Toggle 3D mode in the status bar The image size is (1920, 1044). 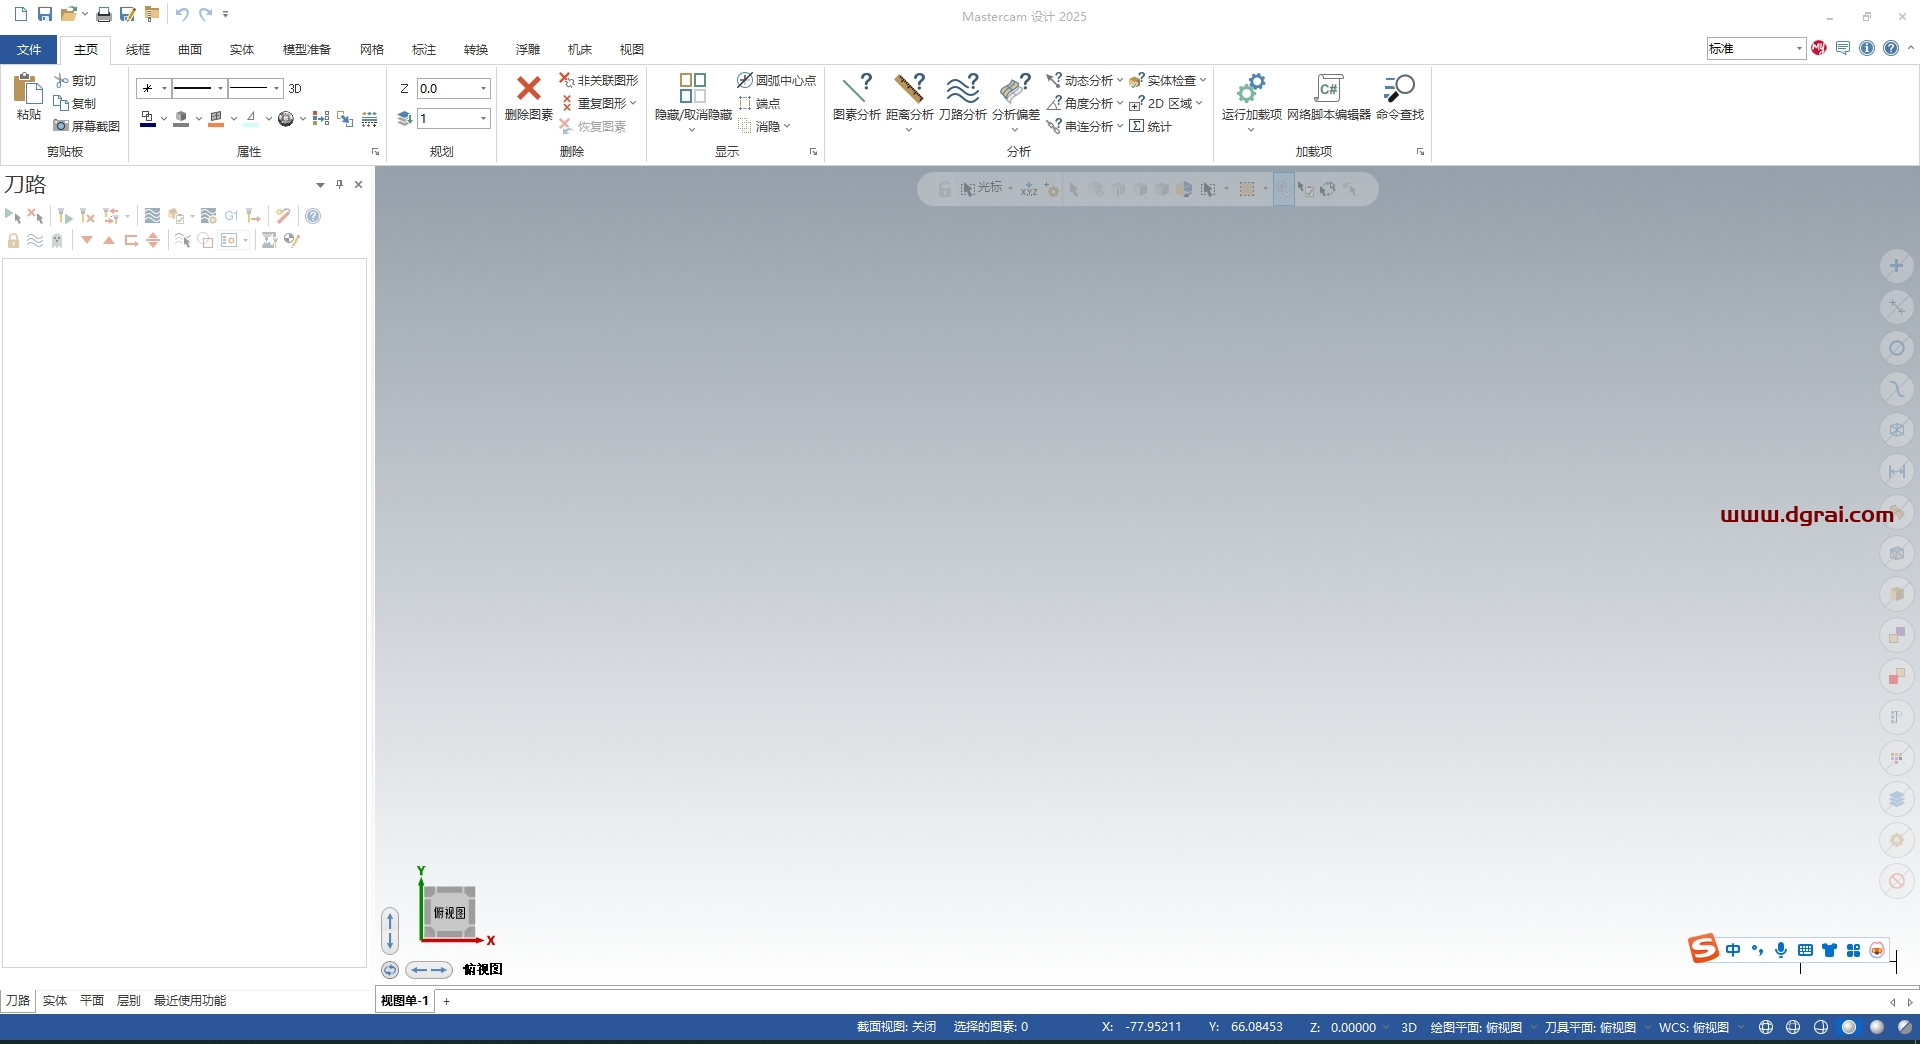point(1409,1028)
